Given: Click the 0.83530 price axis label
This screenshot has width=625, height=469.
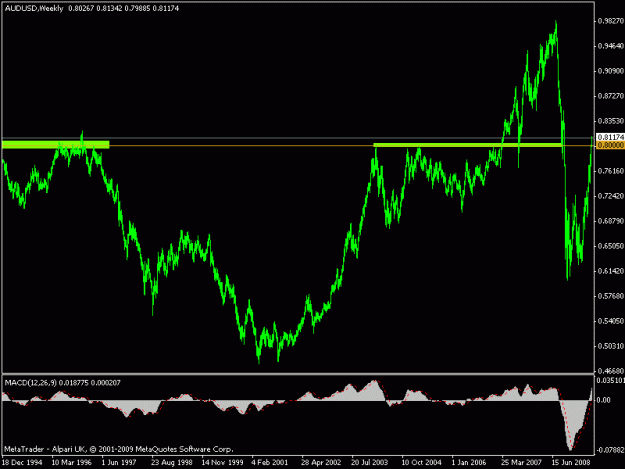Looking at the screenshot, I should [611, 121].
